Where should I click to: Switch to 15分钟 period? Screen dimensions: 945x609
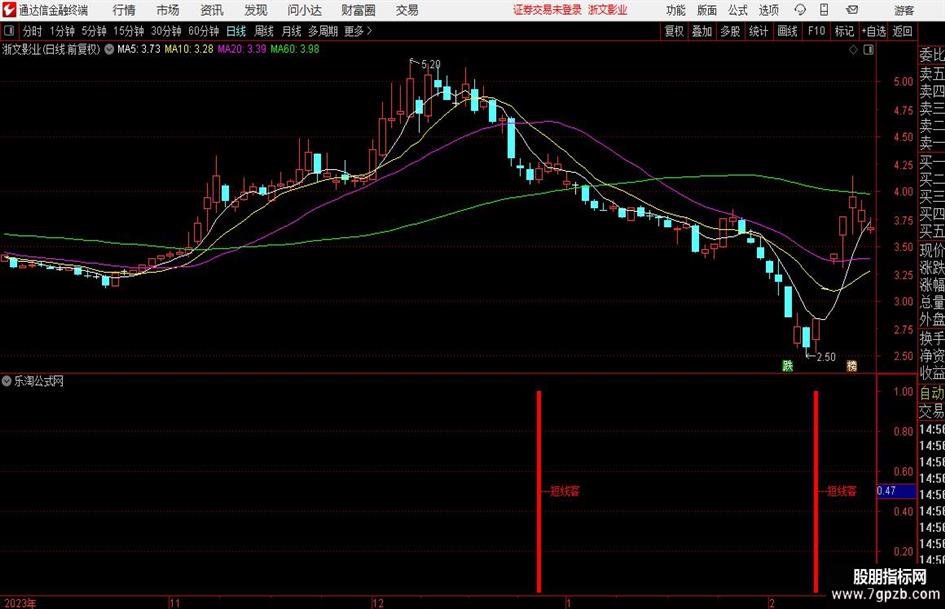click(128, 31)
